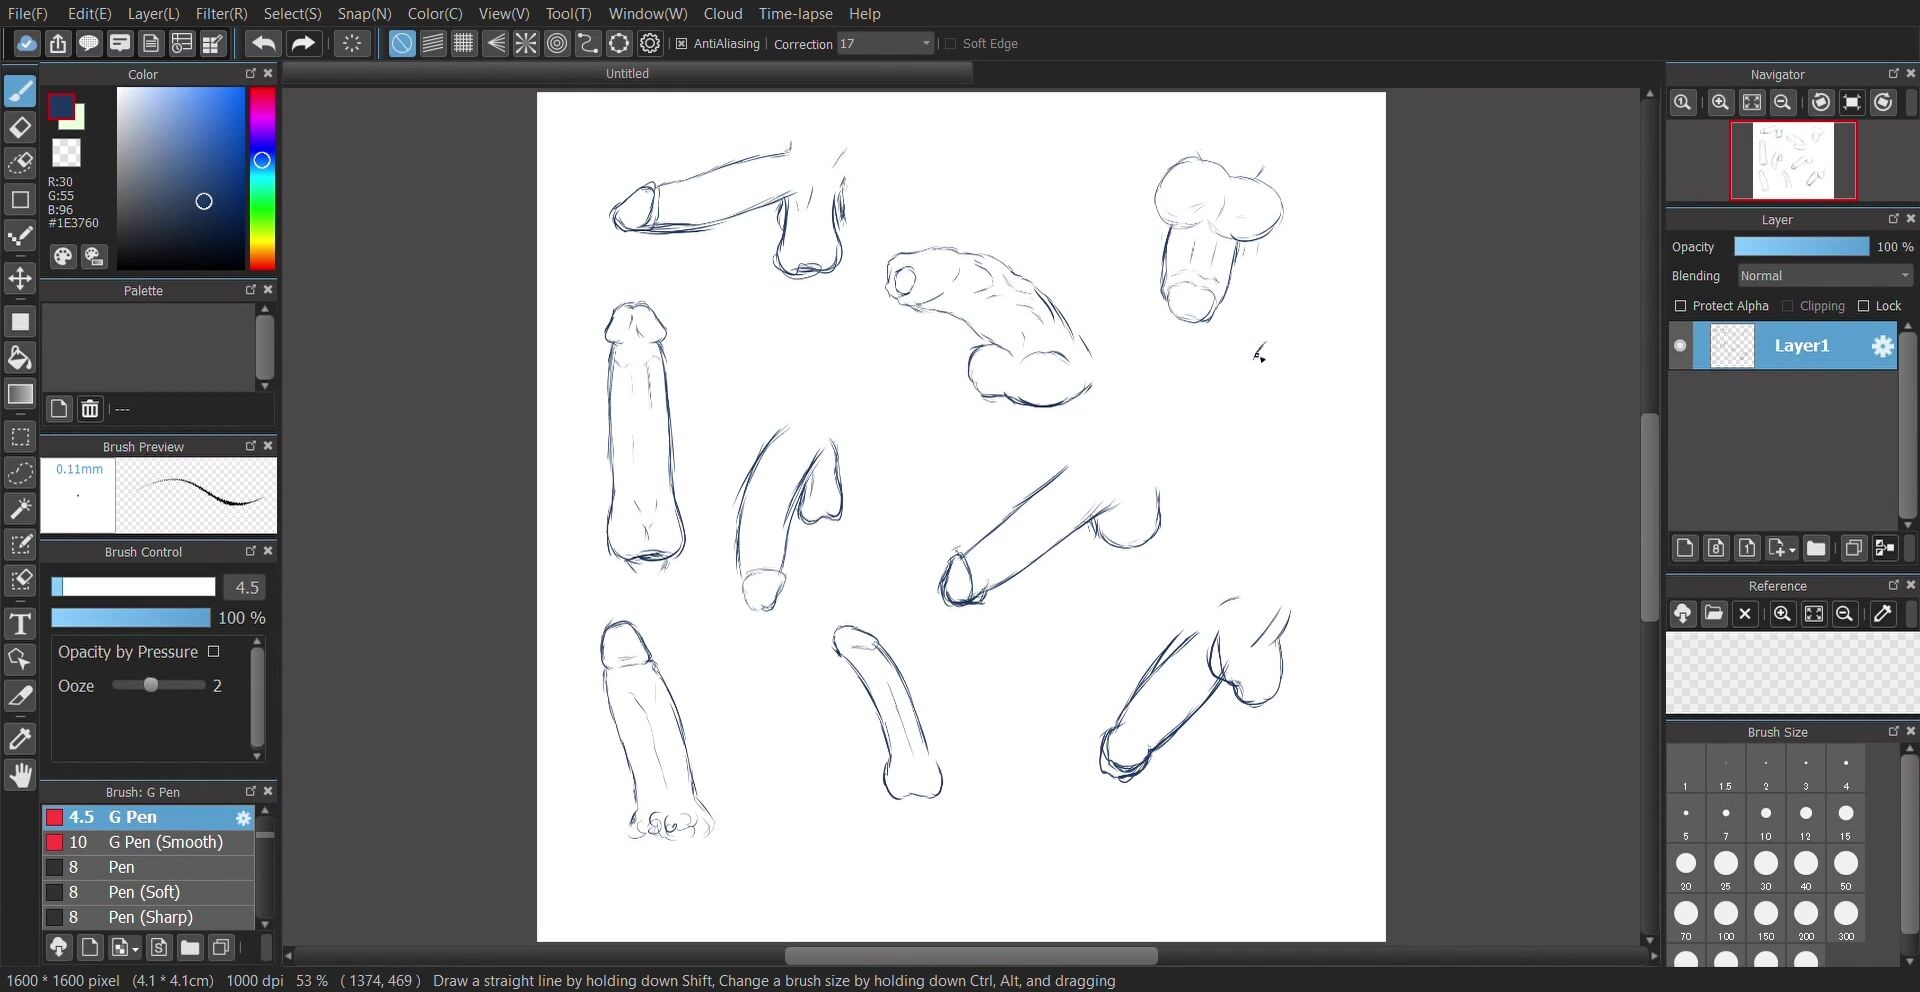Zoom in using Navigator panel icon
The width and height of the screenshot is (1920, 992).
(1720, 103)
